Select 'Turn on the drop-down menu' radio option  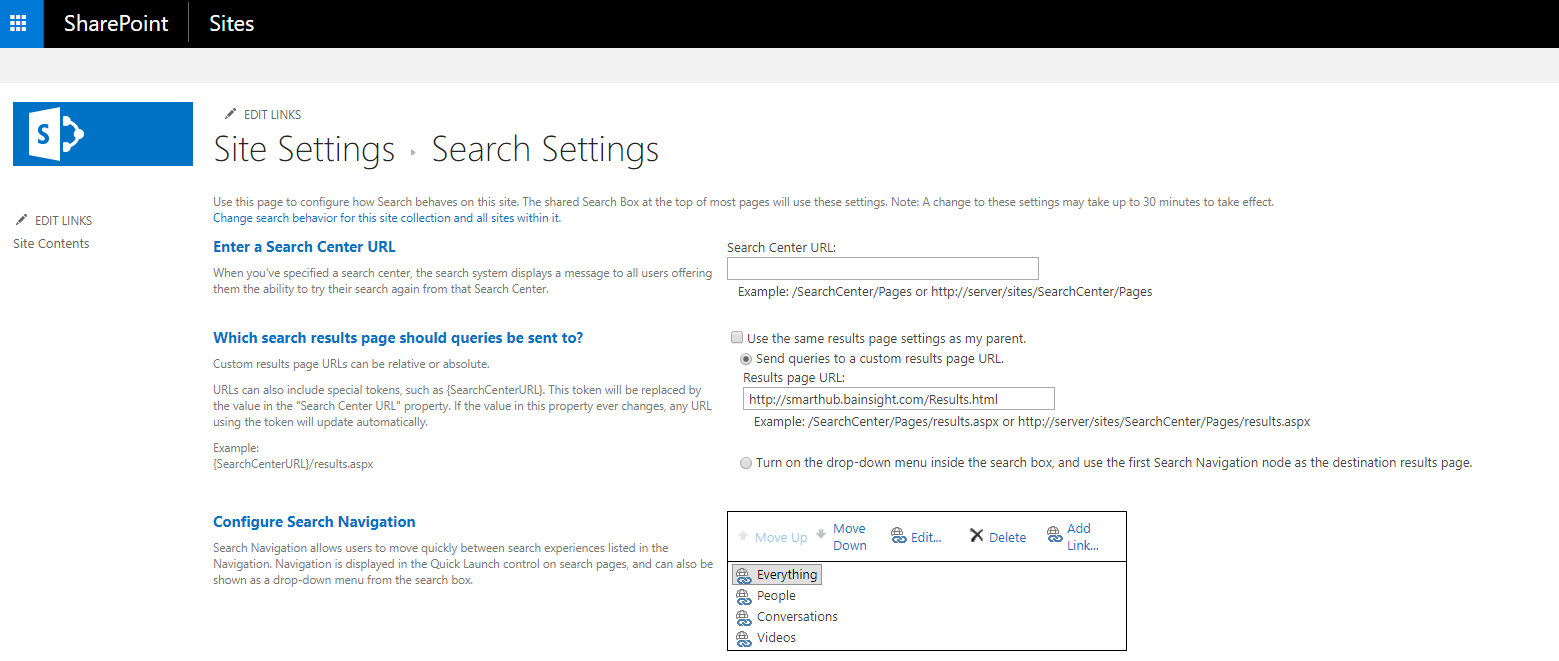click(x=746, y=463)
